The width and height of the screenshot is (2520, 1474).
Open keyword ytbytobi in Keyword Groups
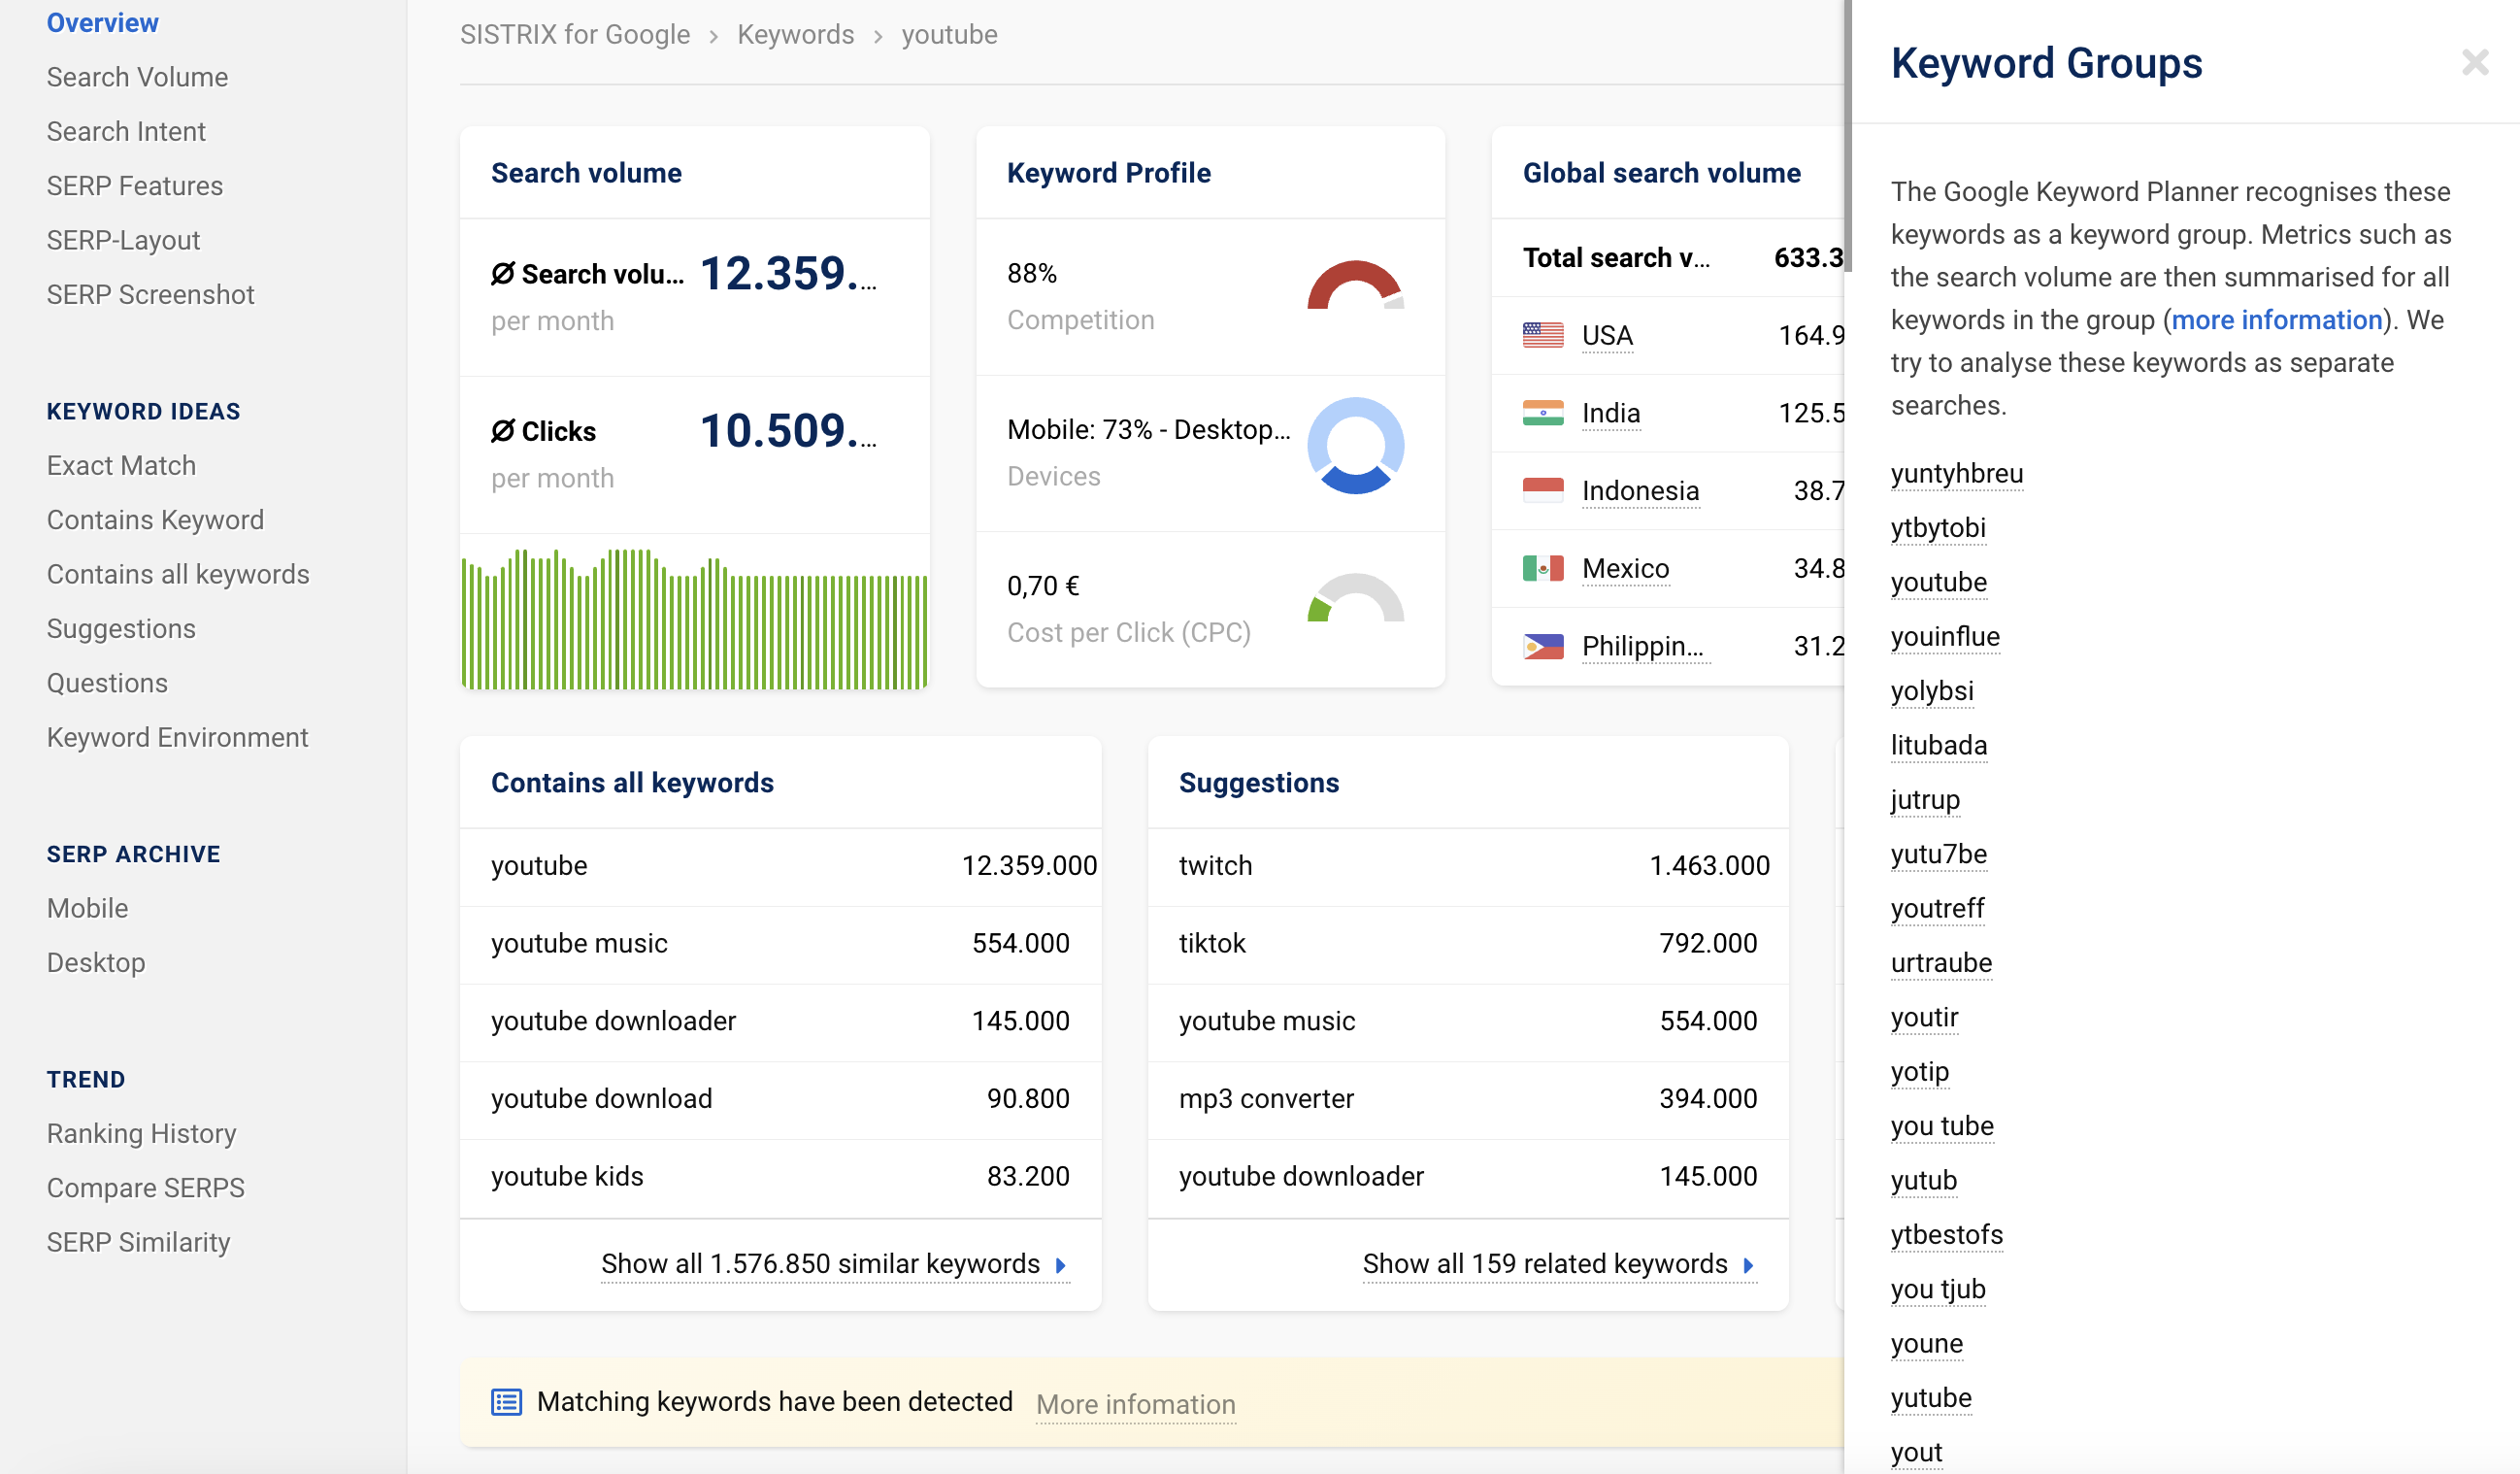(1937, 528)
